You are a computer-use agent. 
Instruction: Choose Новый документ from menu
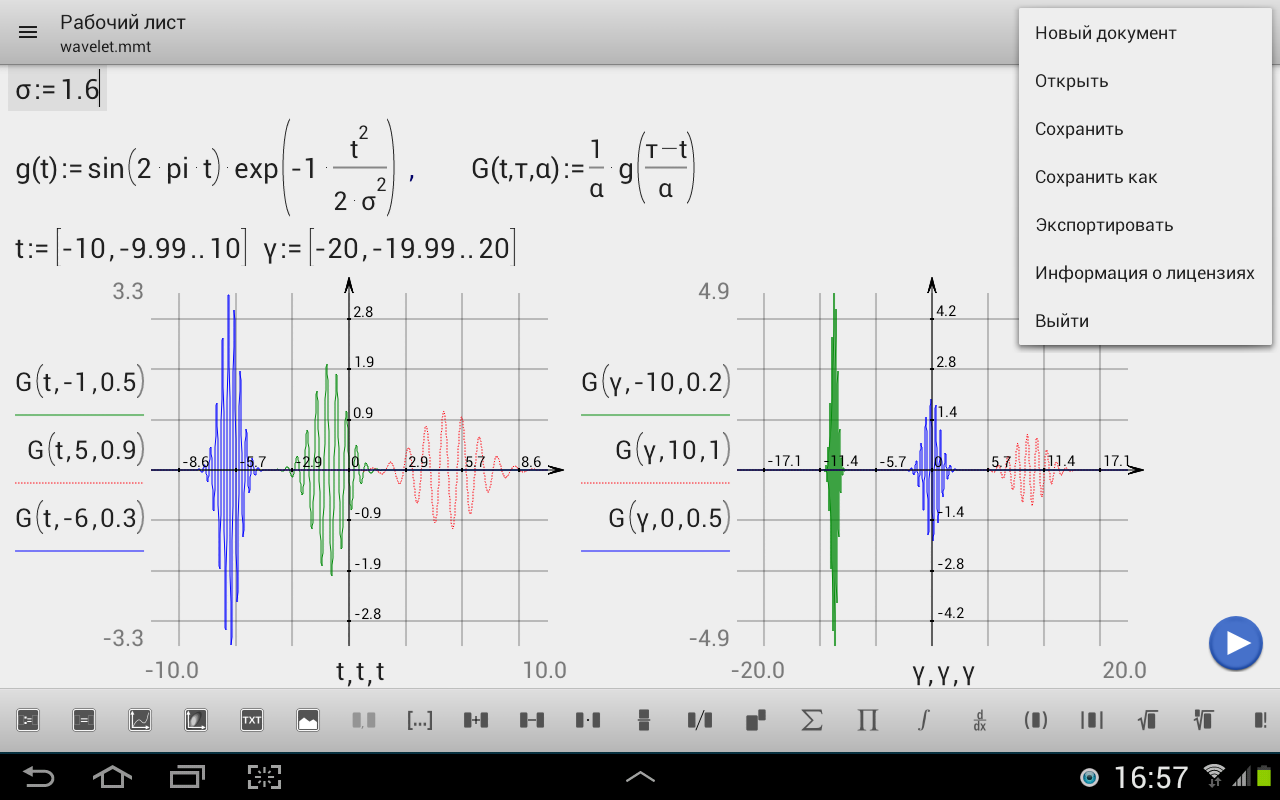1145,33
